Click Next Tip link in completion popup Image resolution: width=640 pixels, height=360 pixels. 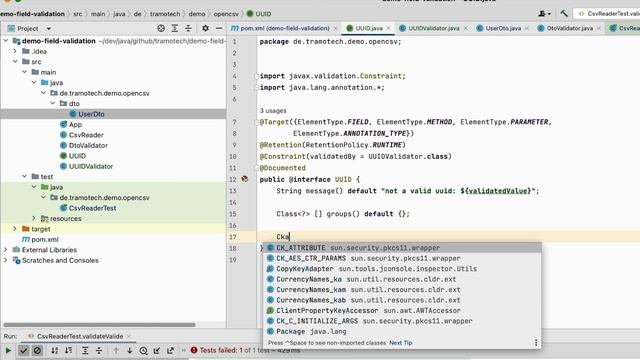coord(400,343)
